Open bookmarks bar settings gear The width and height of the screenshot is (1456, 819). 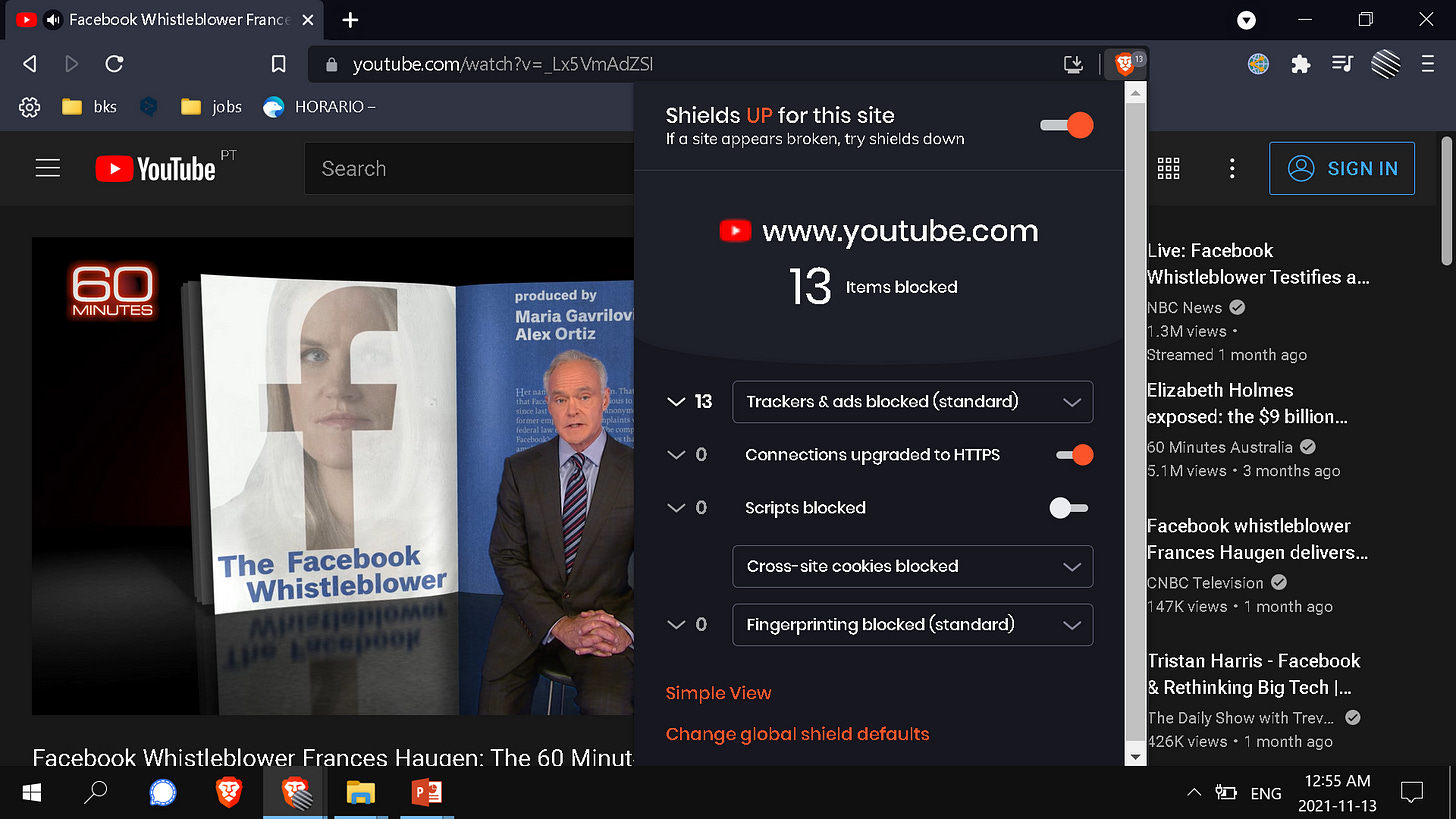[29, 107]
